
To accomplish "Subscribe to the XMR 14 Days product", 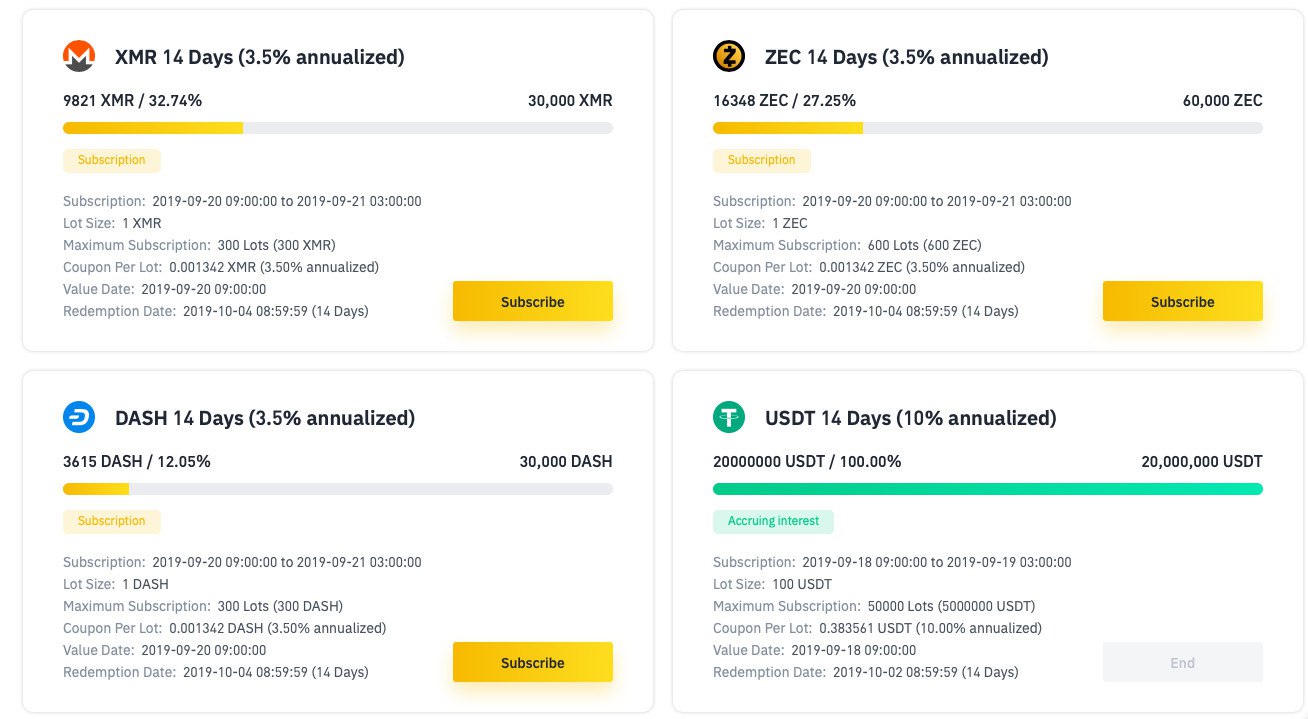I will [x=533, y=301].
